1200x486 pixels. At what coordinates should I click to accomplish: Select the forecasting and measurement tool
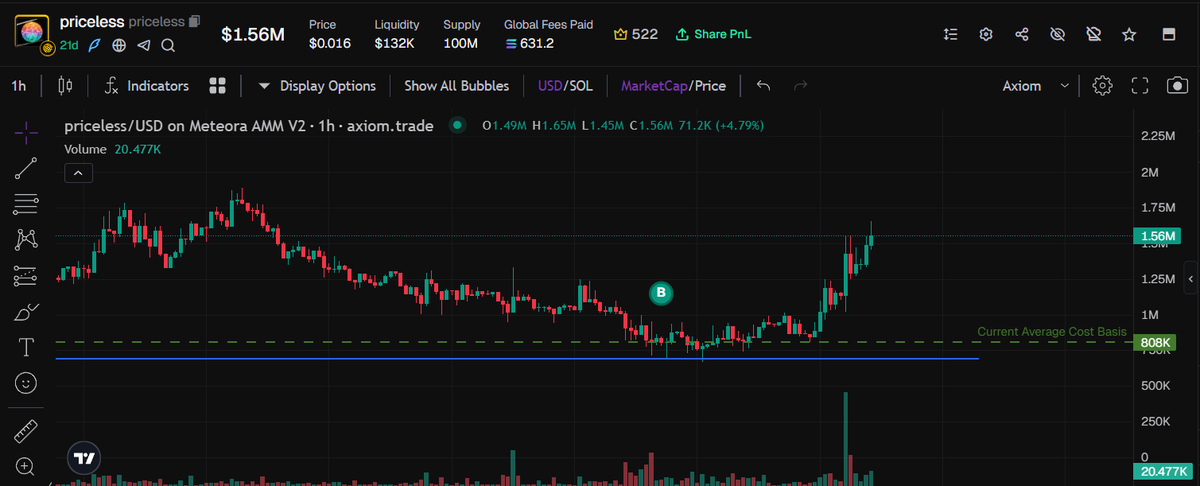pyautogui.click(x=27, y=276)
